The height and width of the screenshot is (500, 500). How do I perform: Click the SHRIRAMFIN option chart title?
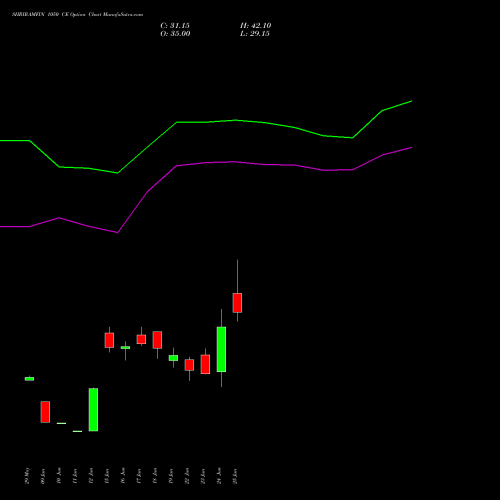click(x=77, y=15)
